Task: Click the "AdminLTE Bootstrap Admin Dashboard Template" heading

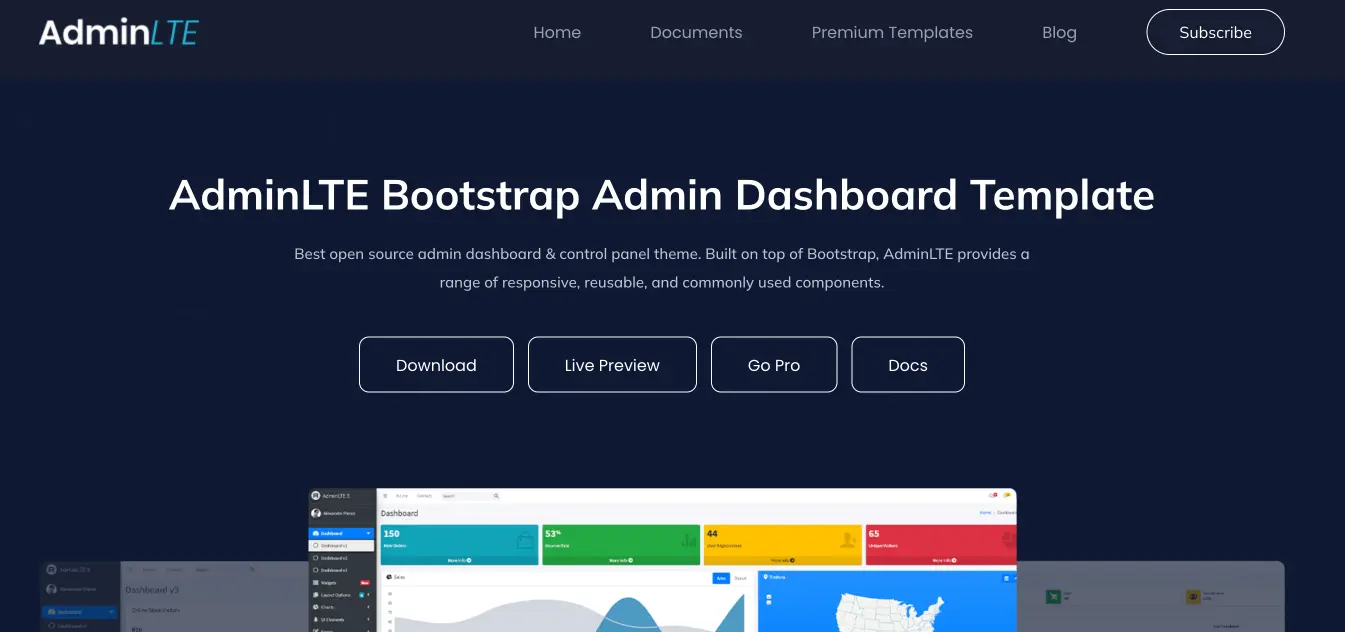Action: coord(662,195)
